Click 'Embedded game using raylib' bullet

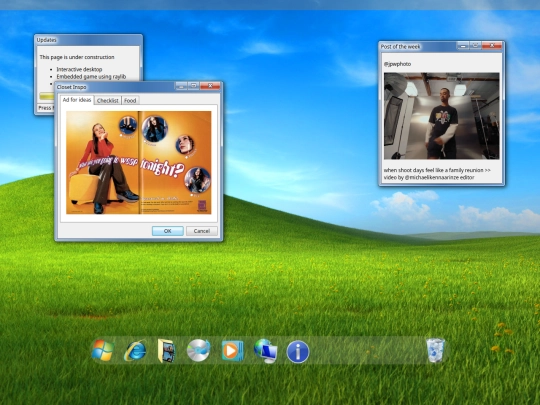point(91,76)
